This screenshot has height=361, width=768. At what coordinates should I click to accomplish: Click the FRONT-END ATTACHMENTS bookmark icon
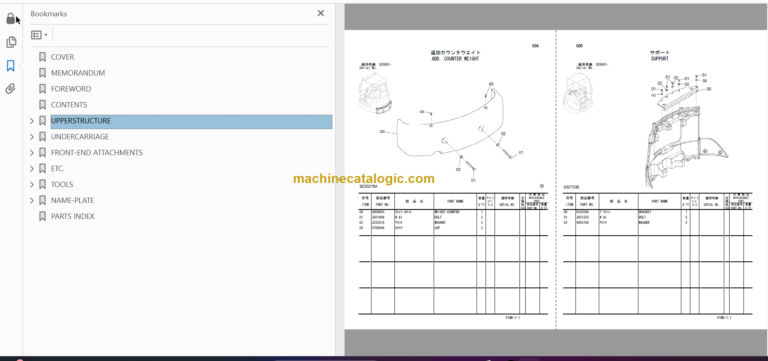[x=43, y=153]
